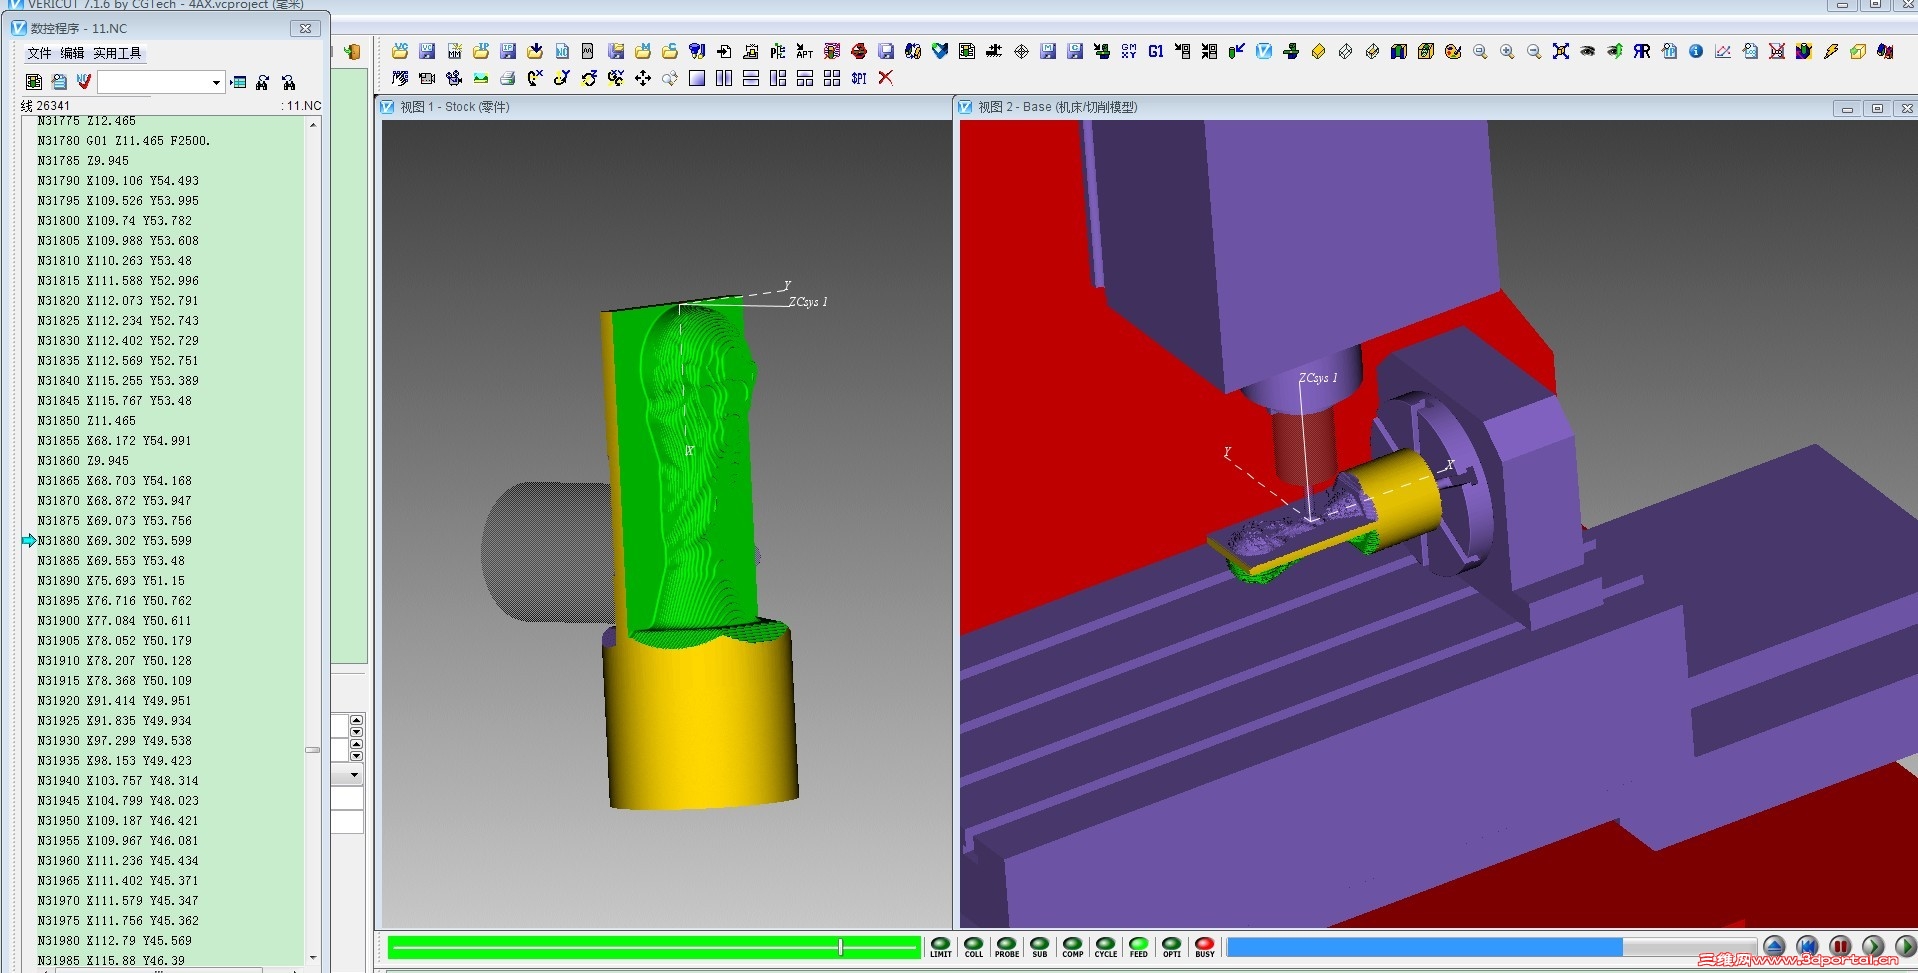Click the image capture picture icon
The width and height of the screenshot is (1918, 973).
(481, 78)
